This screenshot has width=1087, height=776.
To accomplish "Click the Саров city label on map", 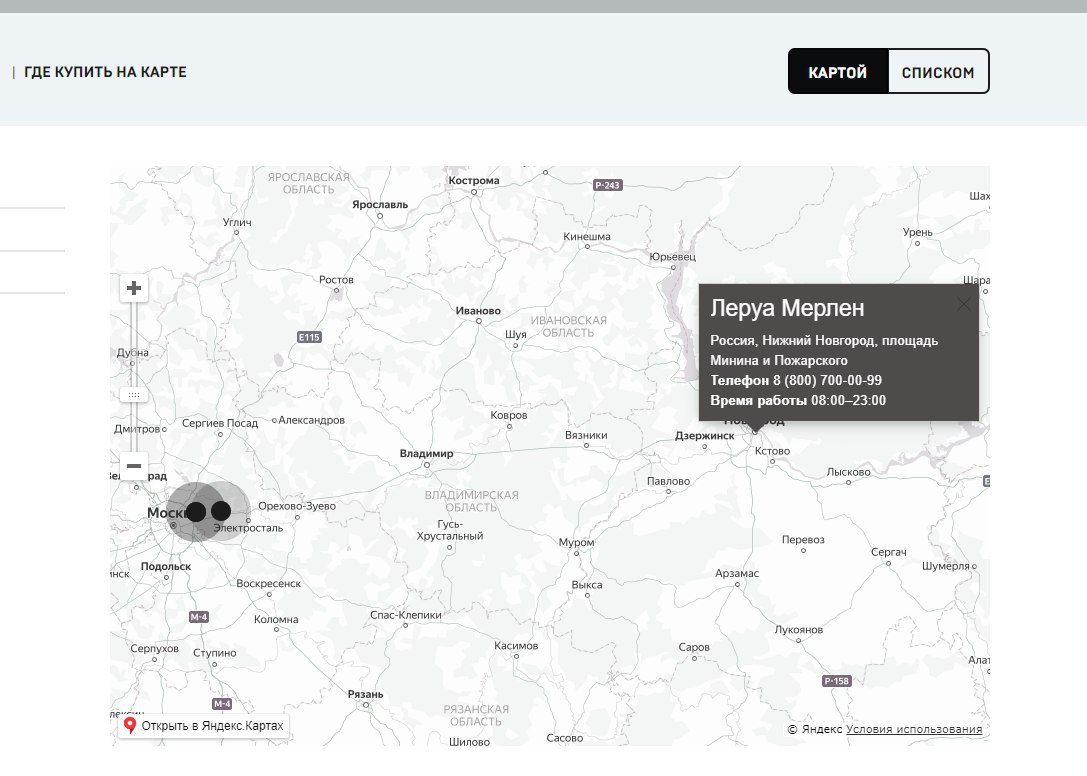I will click(694, 647).
